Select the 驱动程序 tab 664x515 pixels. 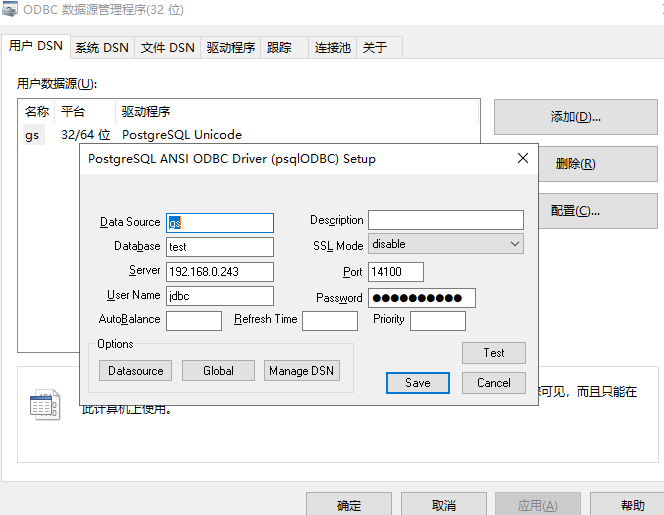(x=231, y=47)
